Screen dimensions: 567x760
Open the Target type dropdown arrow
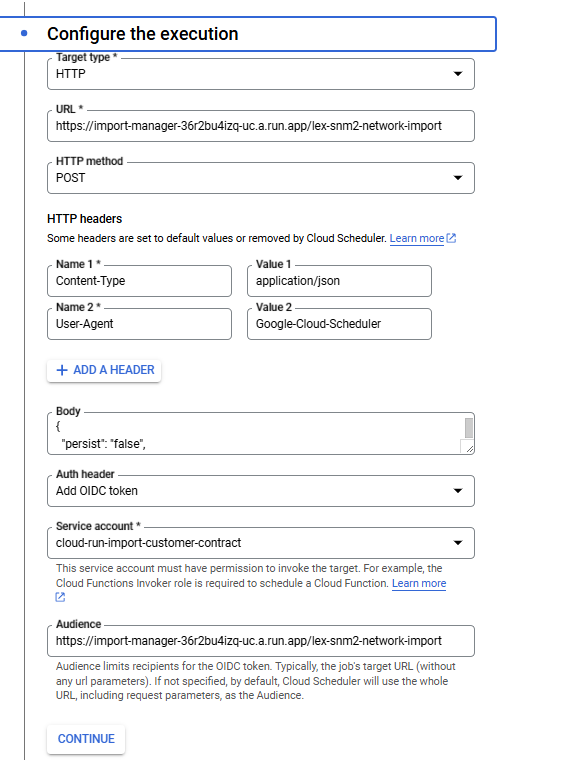tap(457, 74)
